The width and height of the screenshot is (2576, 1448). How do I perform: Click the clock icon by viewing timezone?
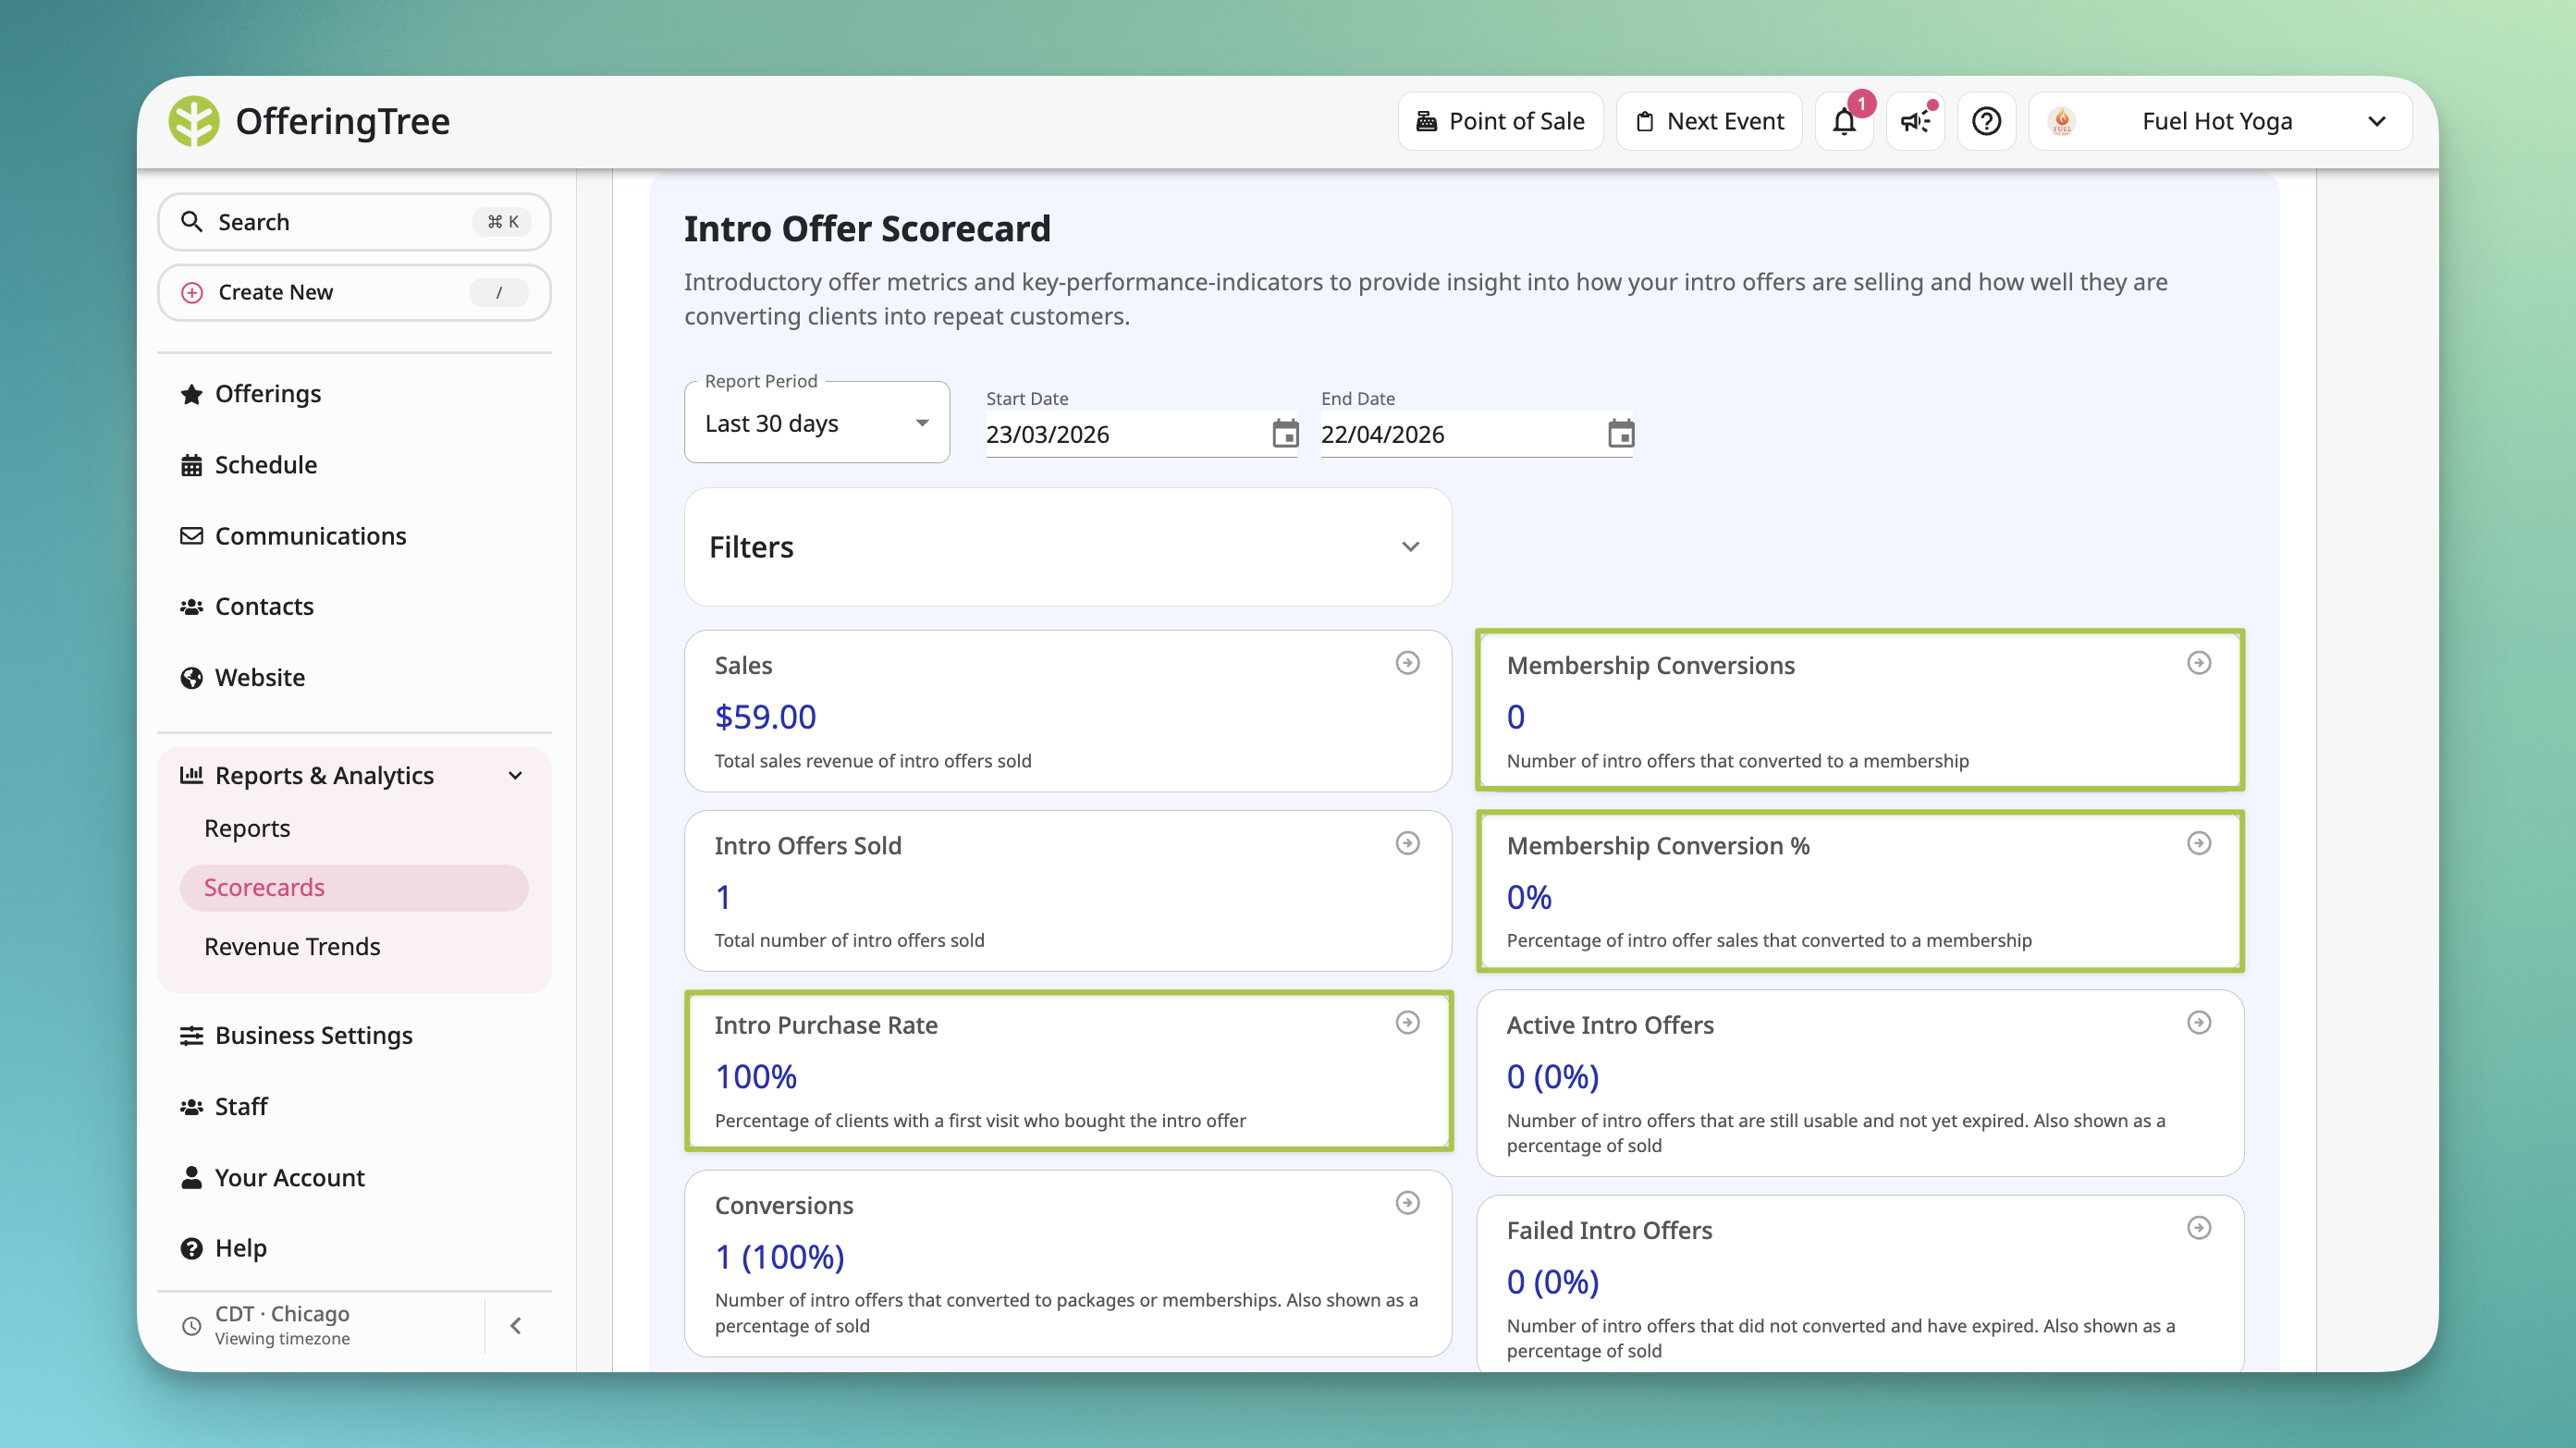tap(191, 1326)
